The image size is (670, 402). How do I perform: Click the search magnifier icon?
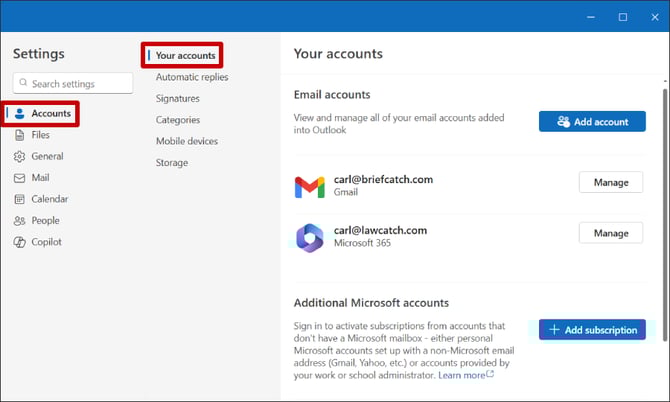[23, 82]
